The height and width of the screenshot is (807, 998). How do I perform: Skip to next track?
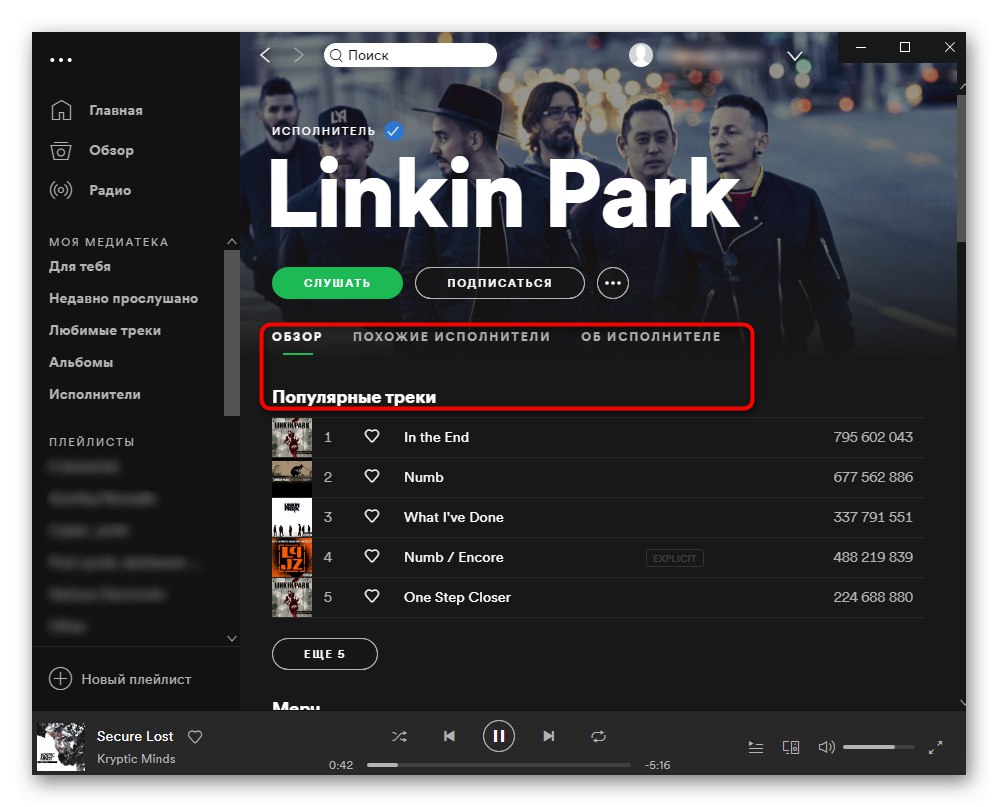pos(549,736)
